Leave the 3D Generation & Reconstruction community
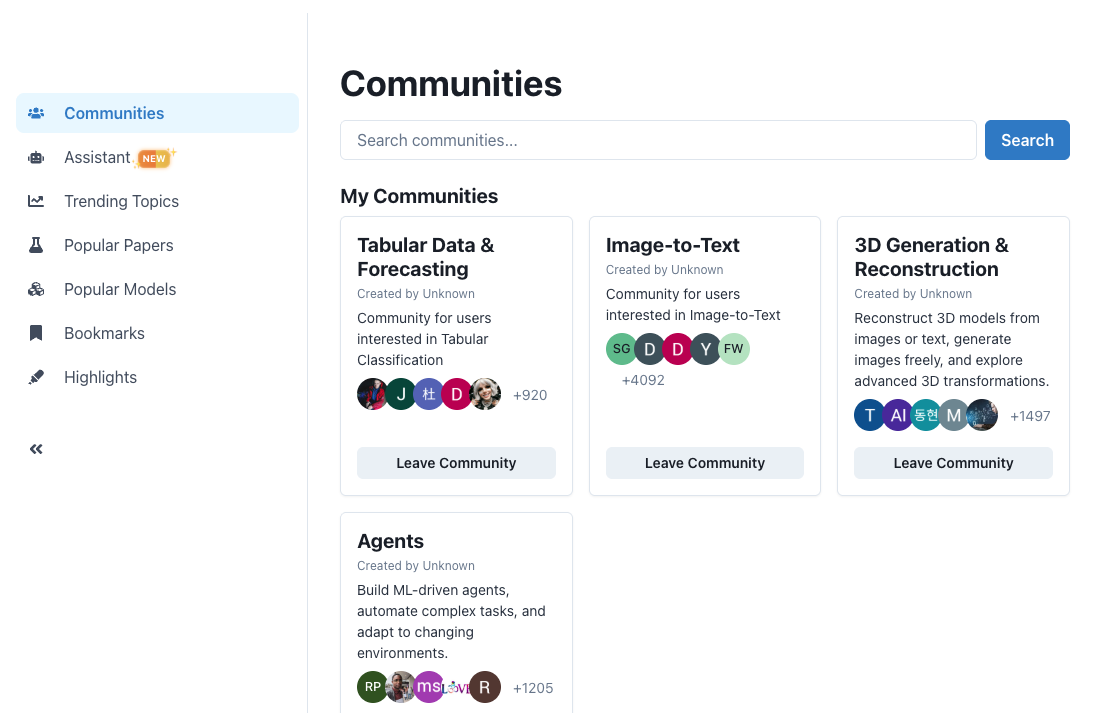Screen dimensions: 1117x713 click(x=952, y=462)
